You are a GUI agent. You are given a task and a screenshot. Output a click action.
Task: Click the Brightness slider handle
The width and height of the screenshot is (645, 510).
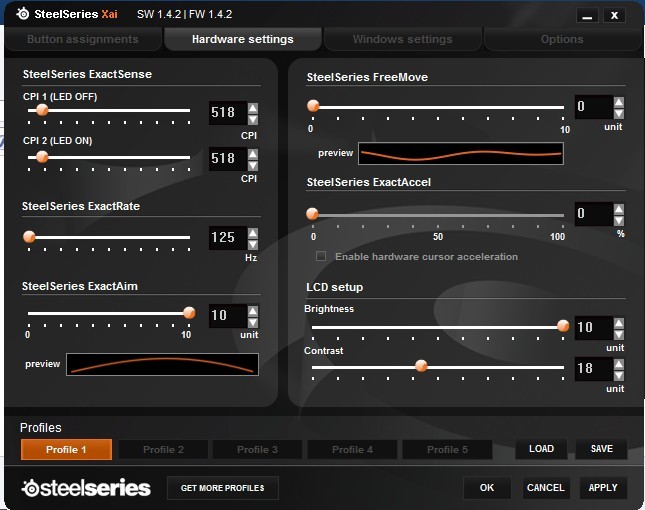click(x=563, y=326)
